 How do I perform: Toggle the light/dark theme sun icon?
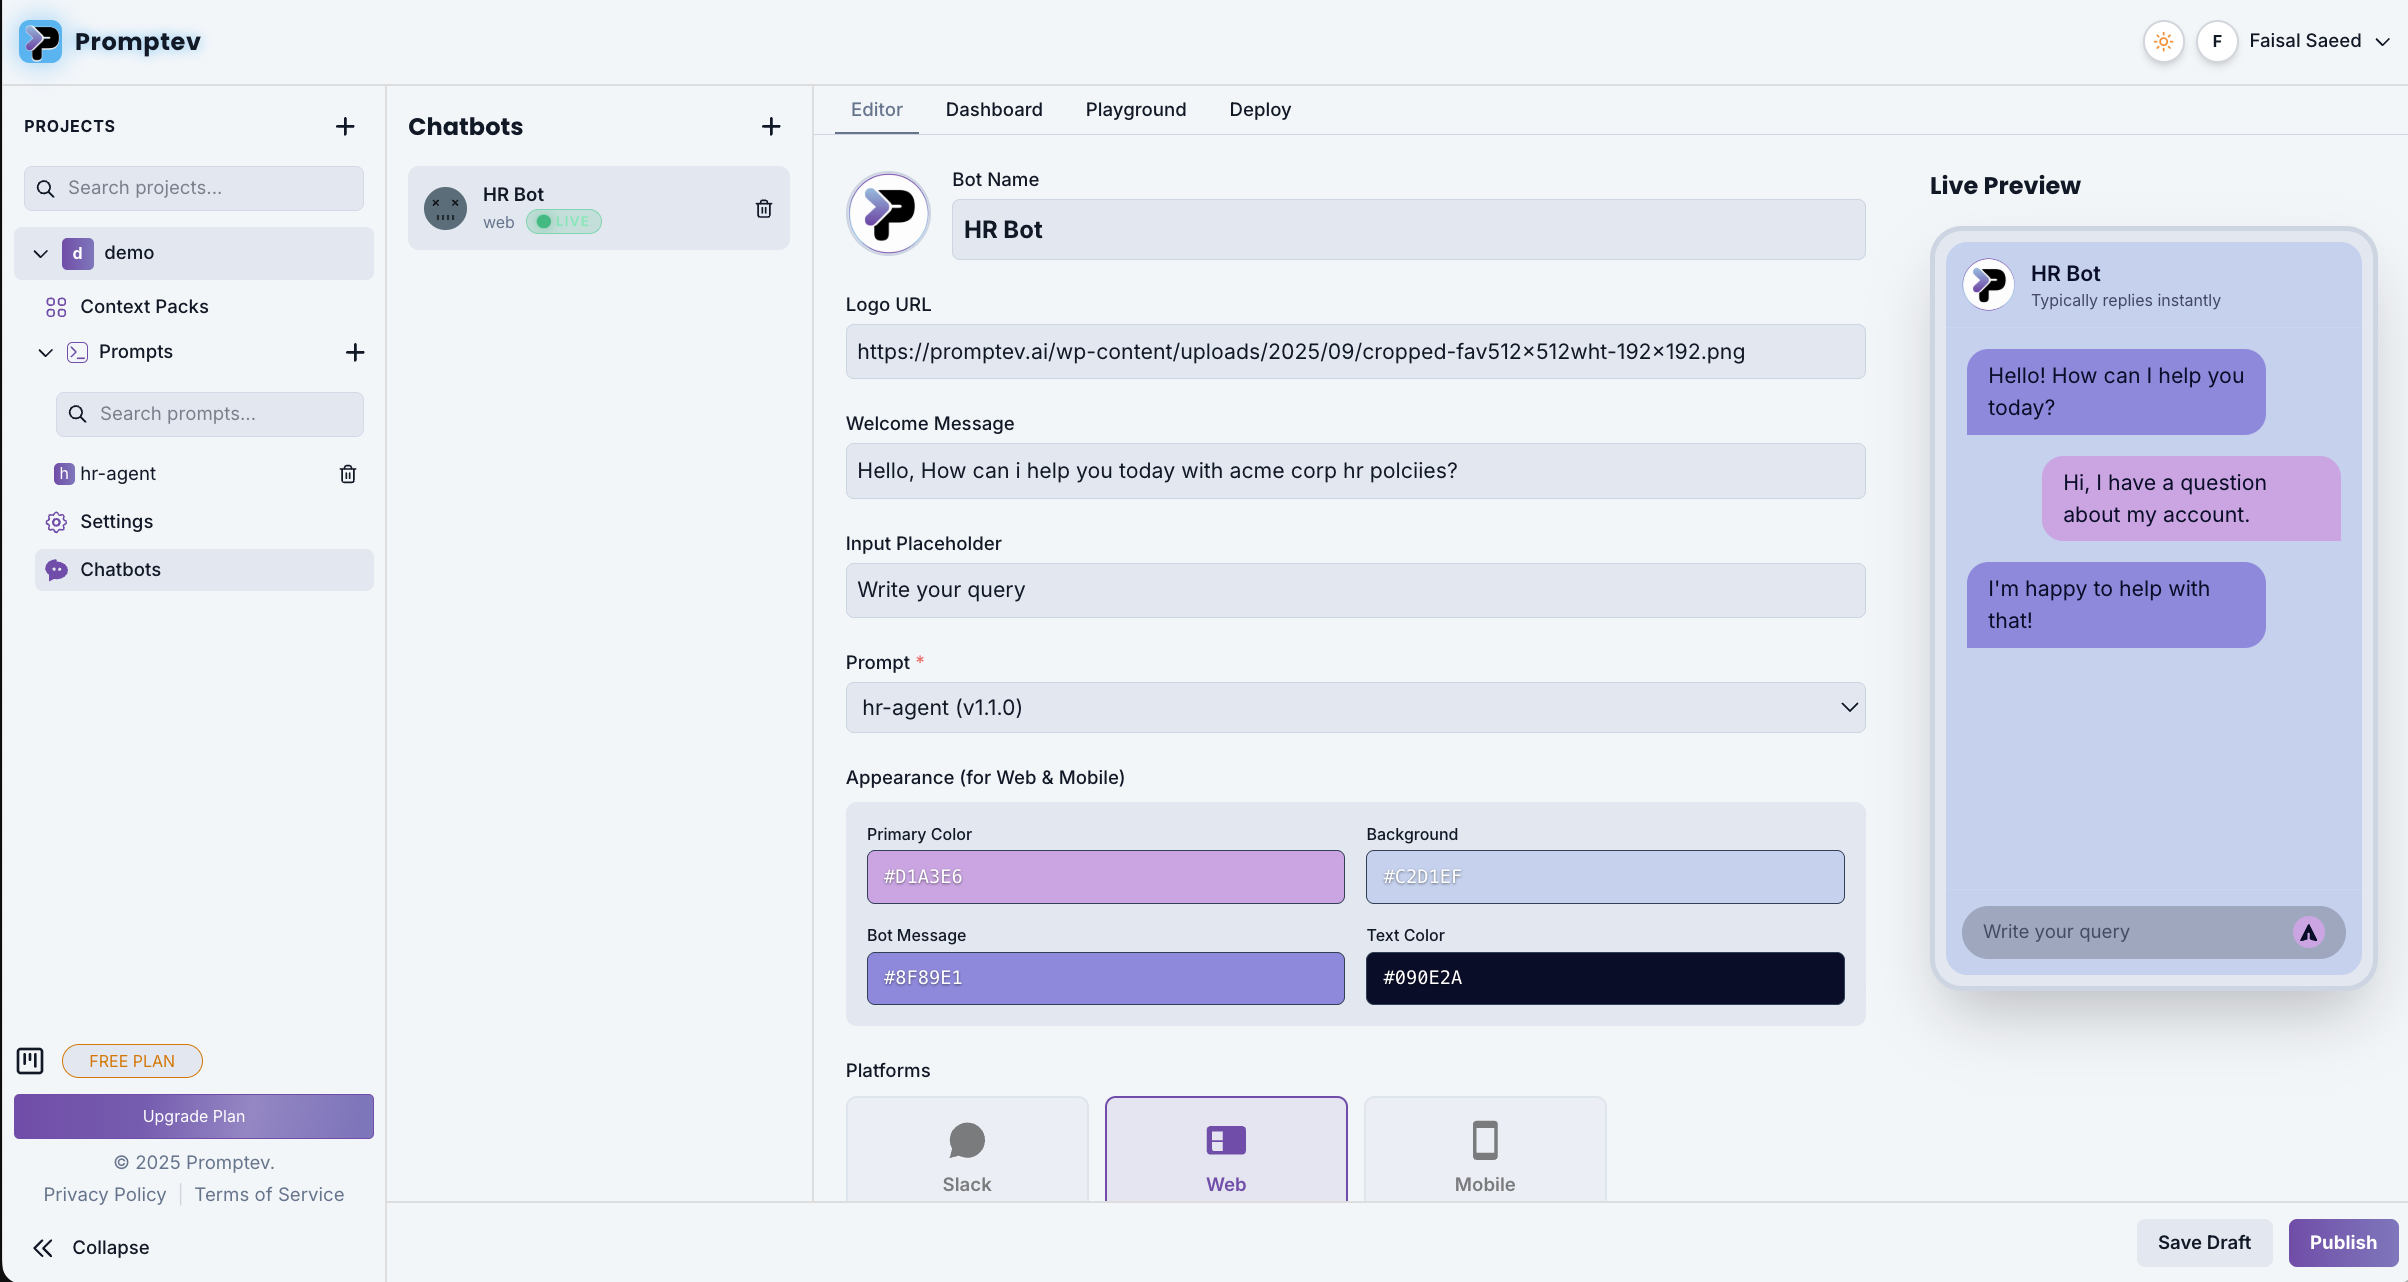pos(2163,41)
